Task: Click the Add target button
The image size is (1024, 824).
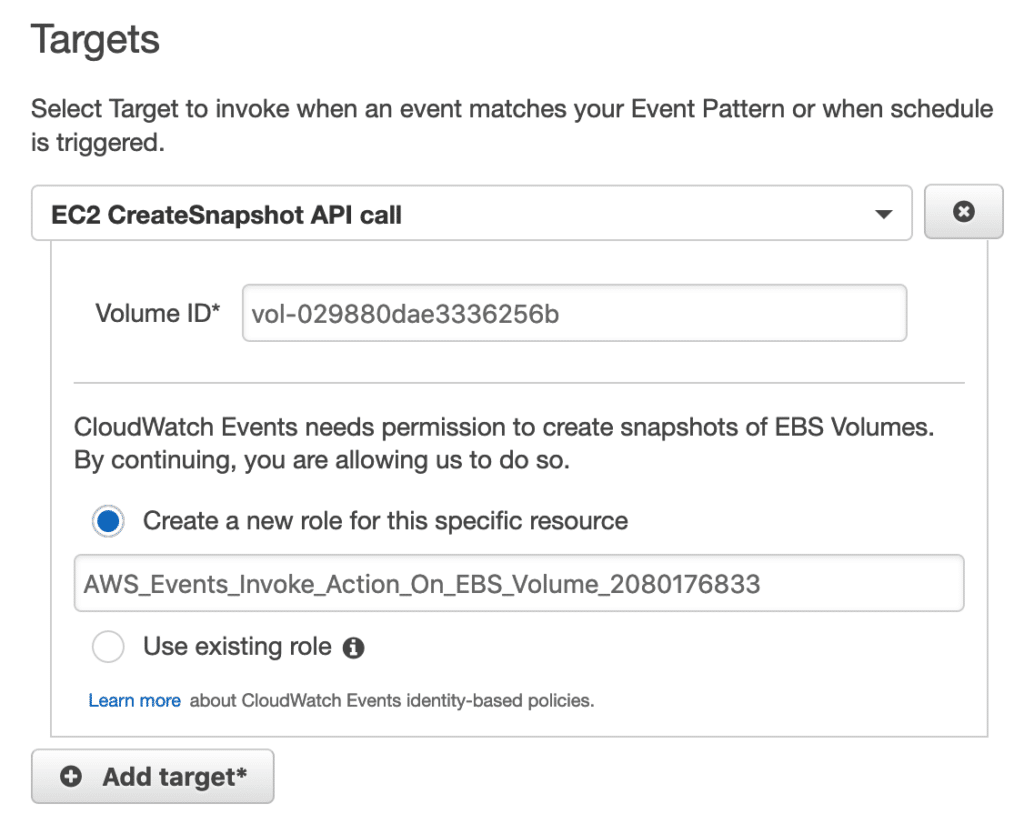Action: pyautogui.click(x=152, y=776)
